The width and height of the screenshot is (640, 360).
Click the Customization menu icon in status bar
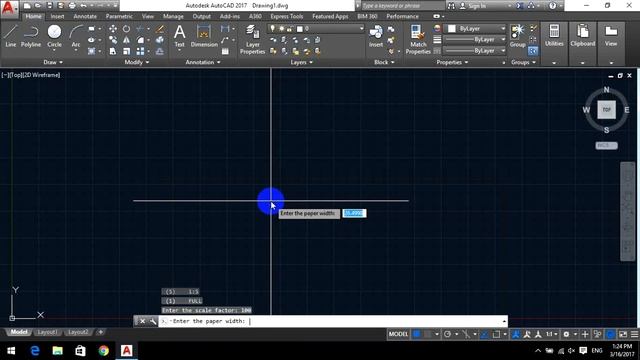pos(635,334)
